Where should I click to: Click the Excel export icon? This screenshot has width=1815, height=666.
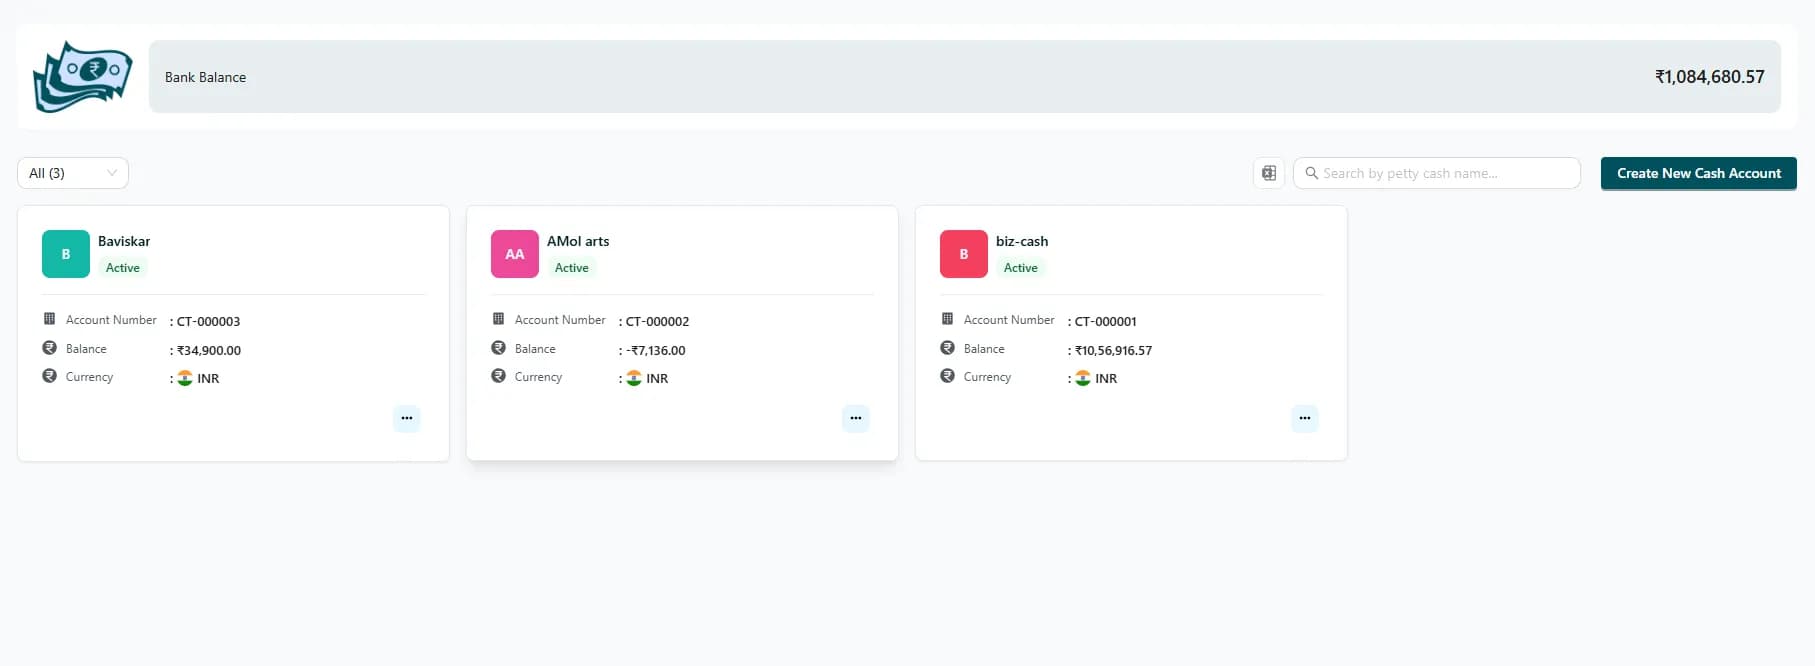pos(1269,173)
